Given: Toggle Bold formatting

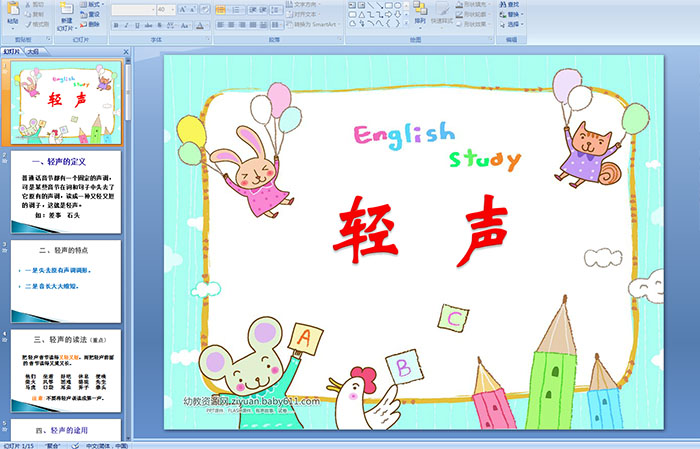Looking at the screenshot, I should 115,24.
